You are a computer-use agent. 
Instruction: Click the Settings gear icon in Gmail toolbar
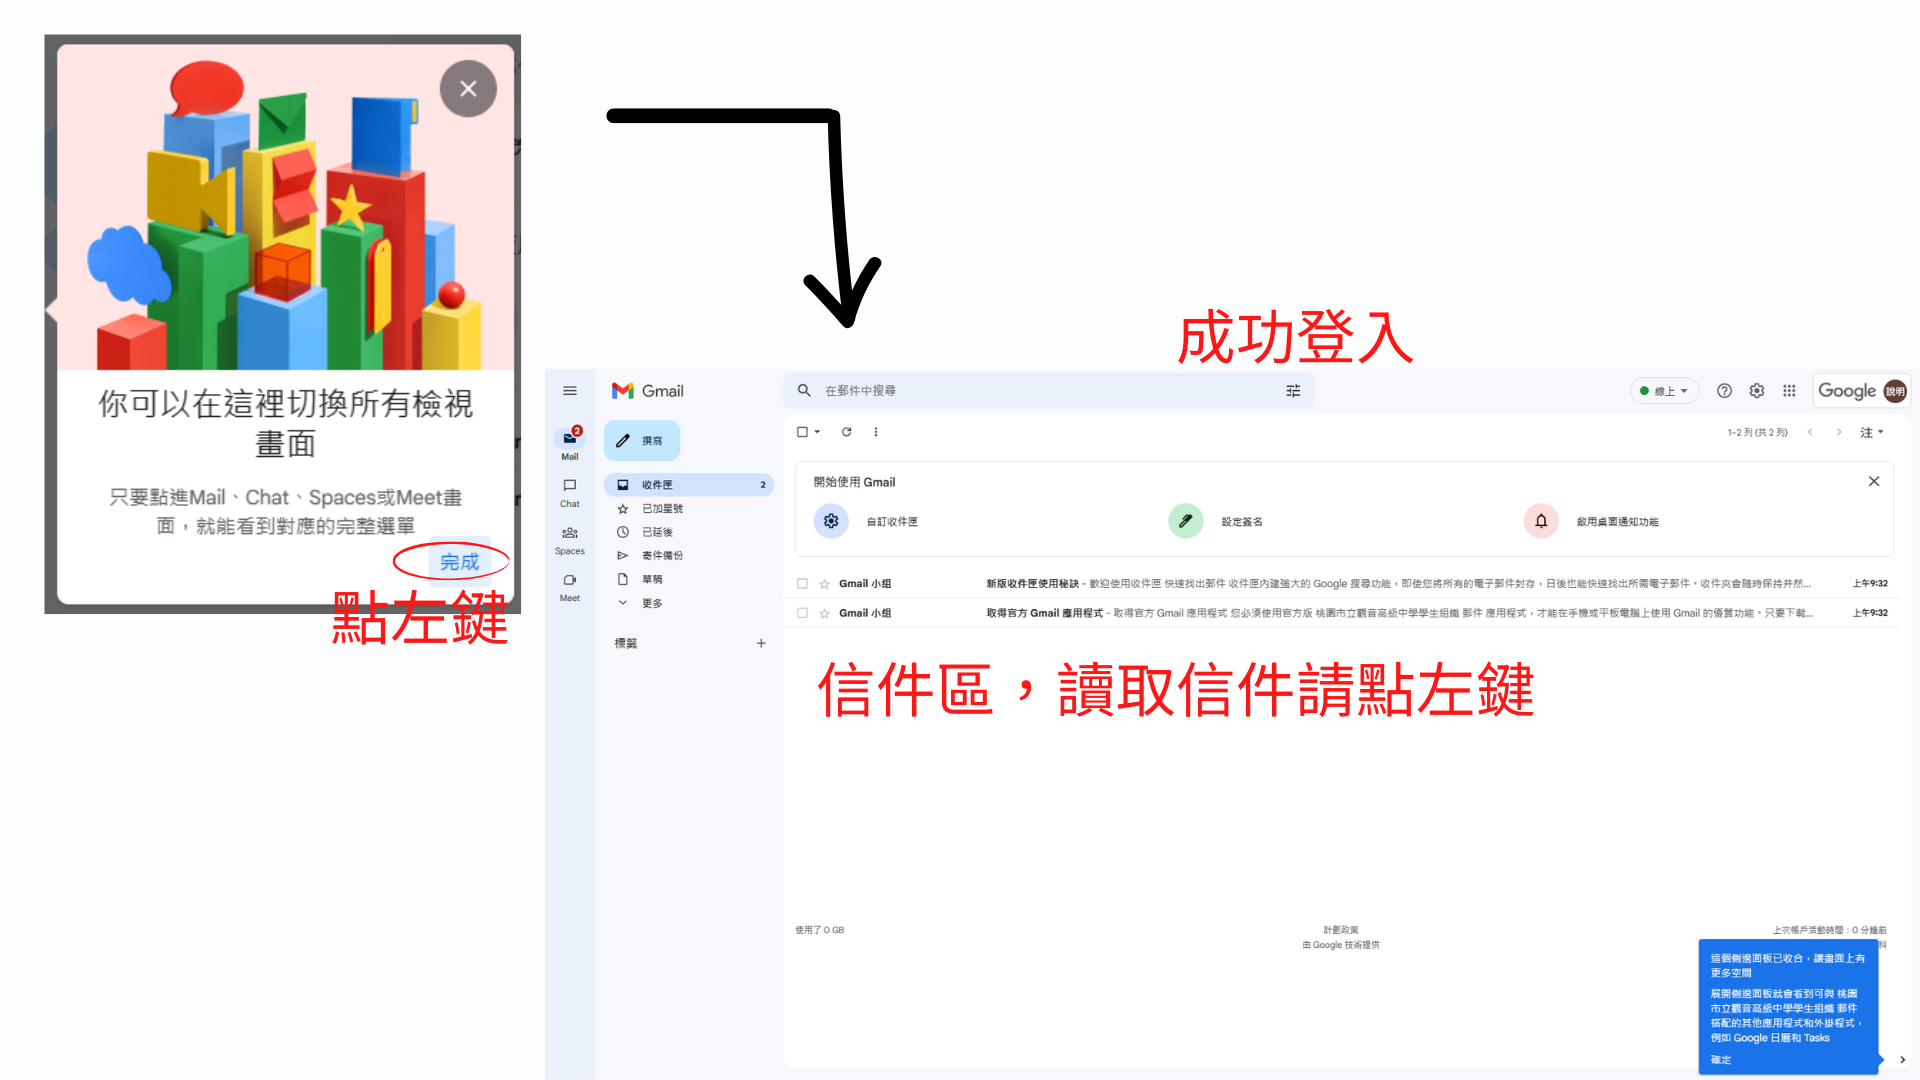(x=1754, y=390)
